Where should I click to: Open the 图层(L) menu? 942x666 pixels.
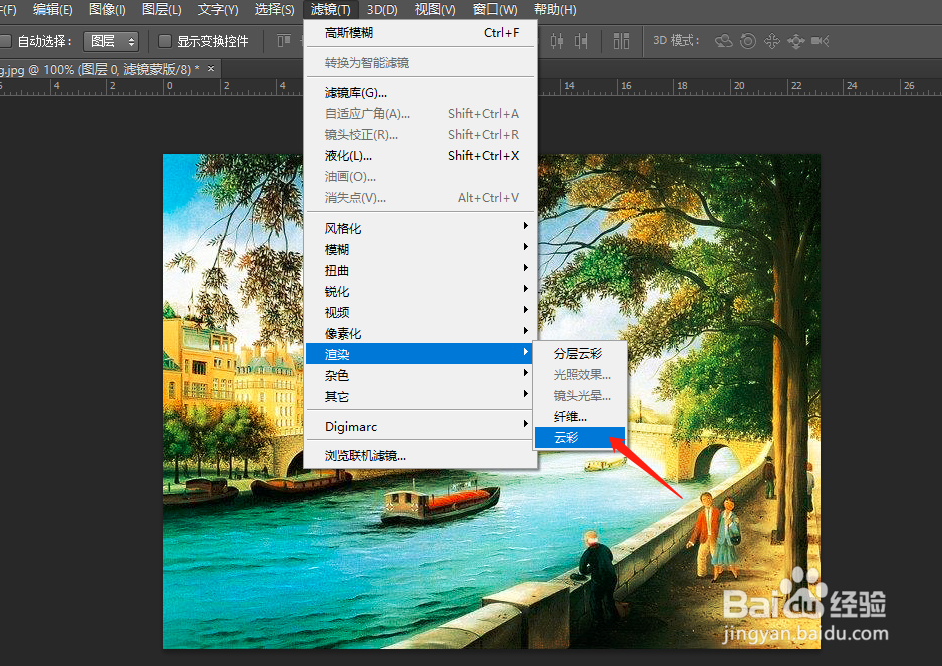pyautogui.click(x=161, y=10)
